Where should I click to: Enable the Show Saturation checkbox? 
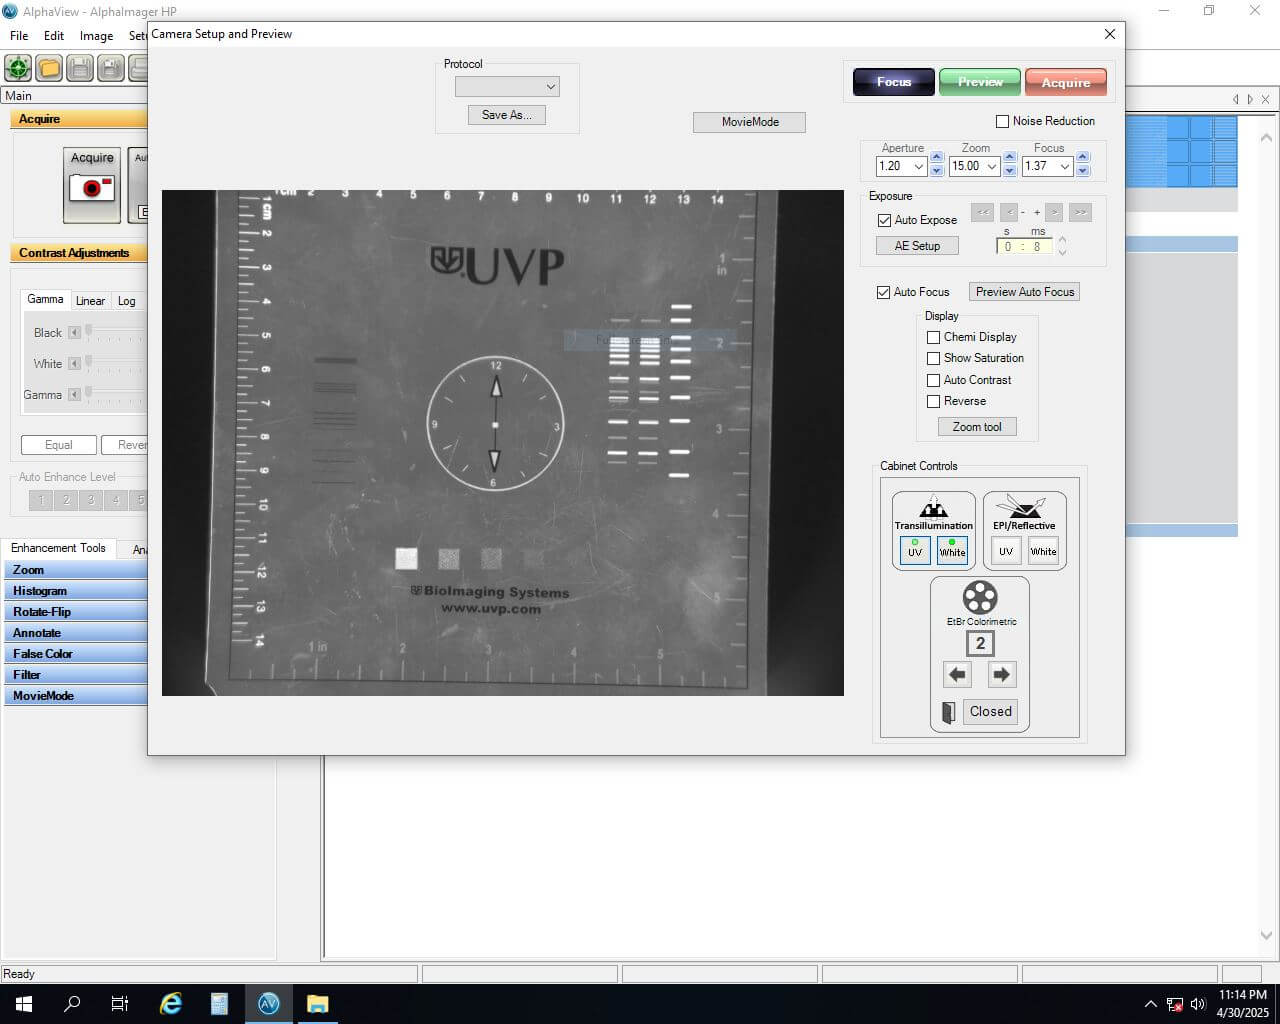pyautogui.click(x=933, y=358)
